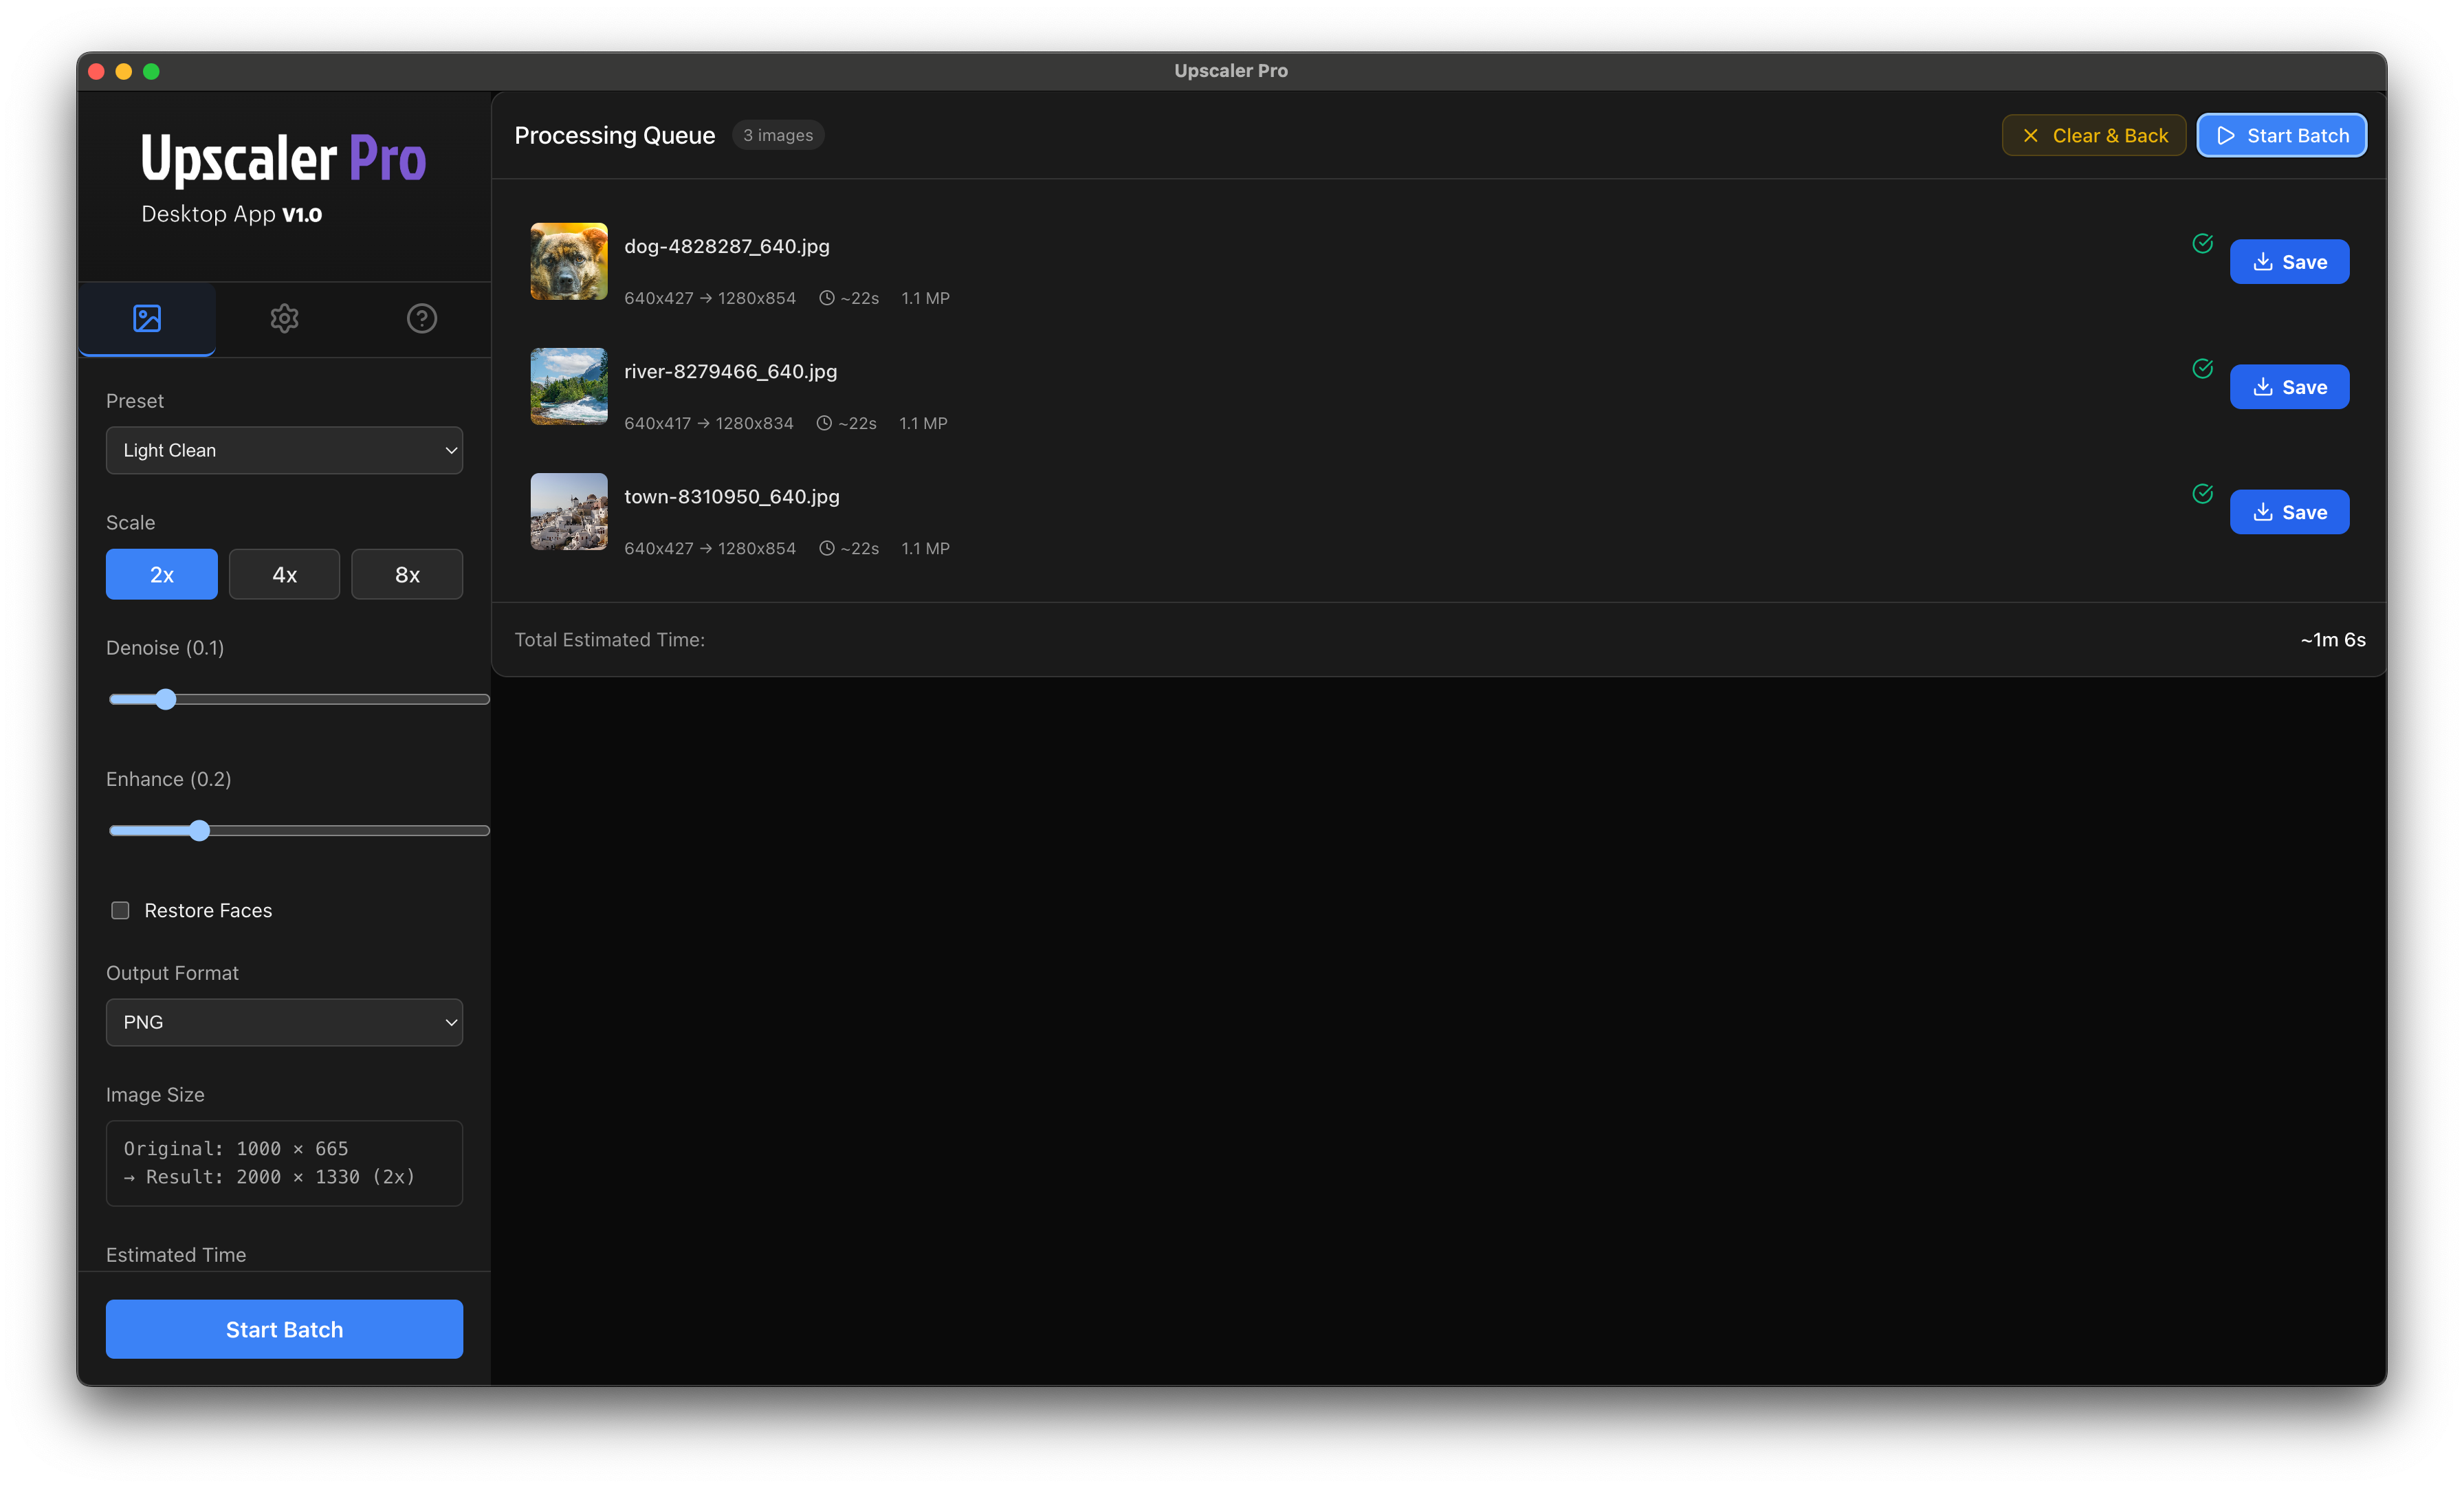Save the river-8279466_640.jpg result

tap(2288, 387)
